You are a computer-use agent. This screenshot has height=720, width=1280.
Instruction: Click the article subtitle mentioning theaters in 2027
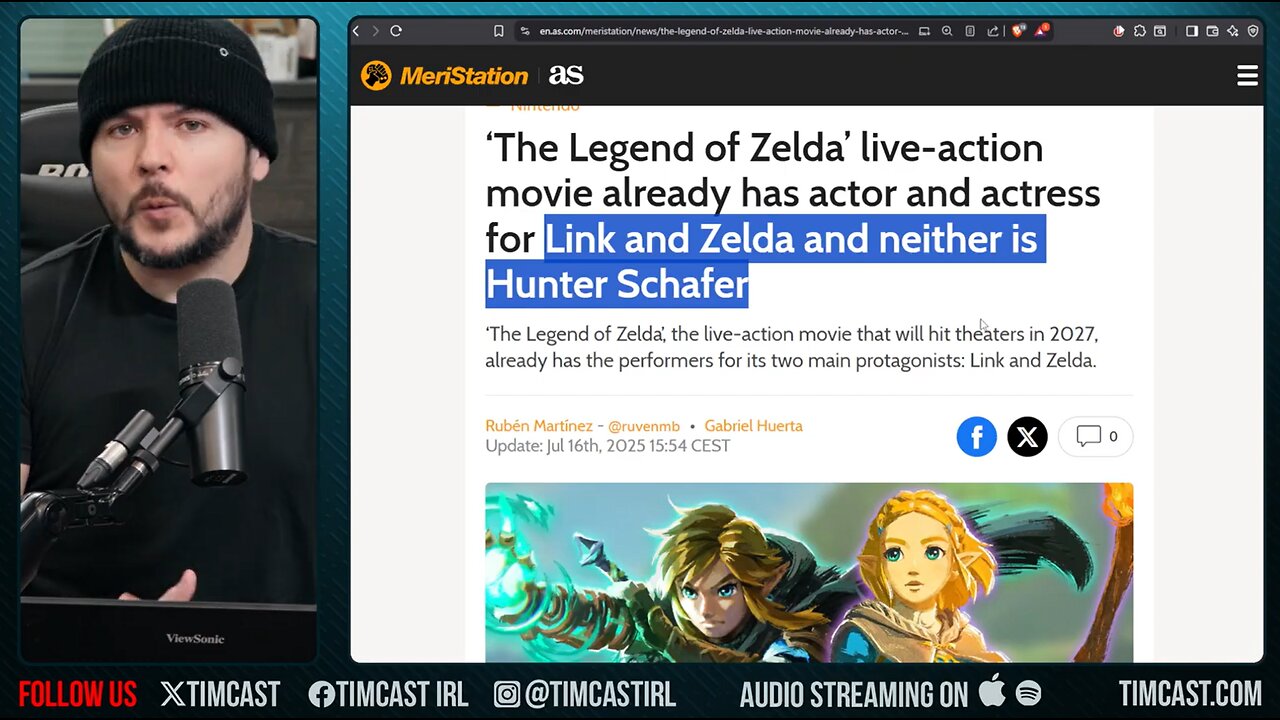pos(791,347)
